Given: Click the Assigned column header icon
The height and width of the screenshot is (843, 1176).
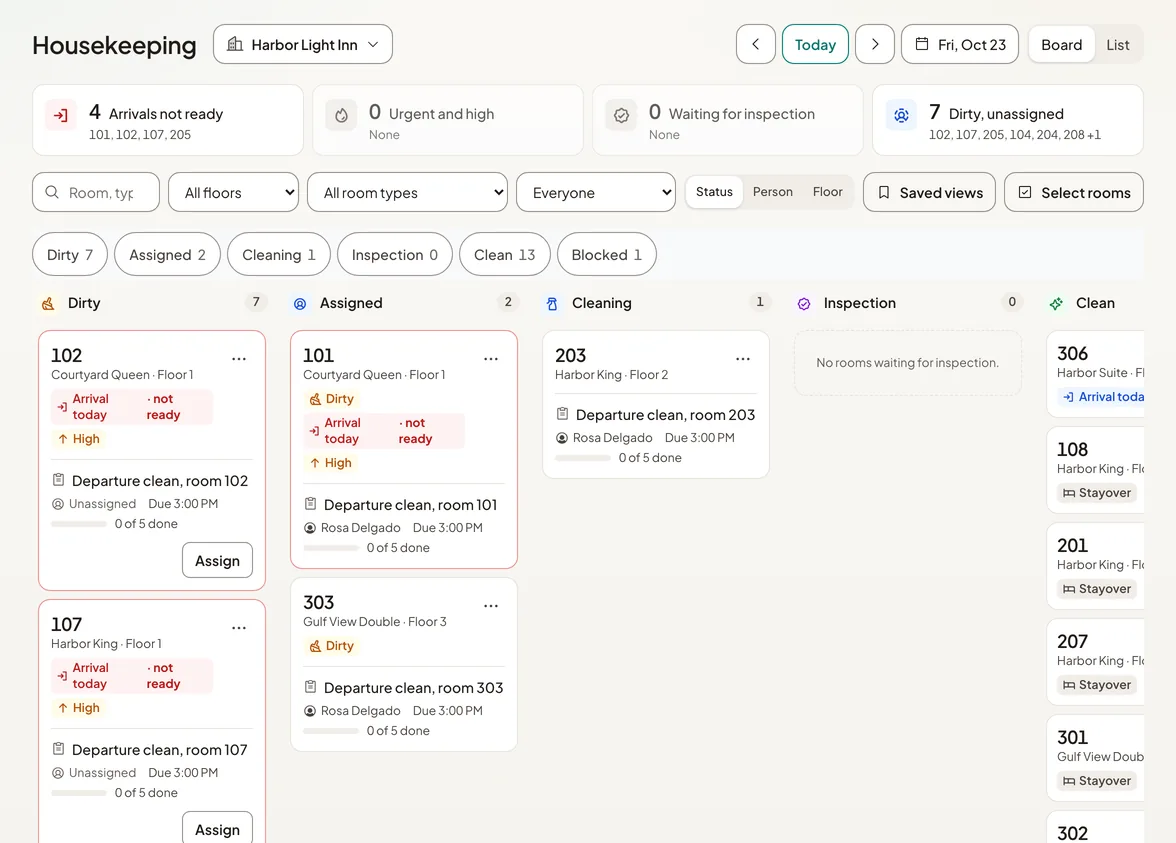Looking at the screenshot, I should 300,304.
